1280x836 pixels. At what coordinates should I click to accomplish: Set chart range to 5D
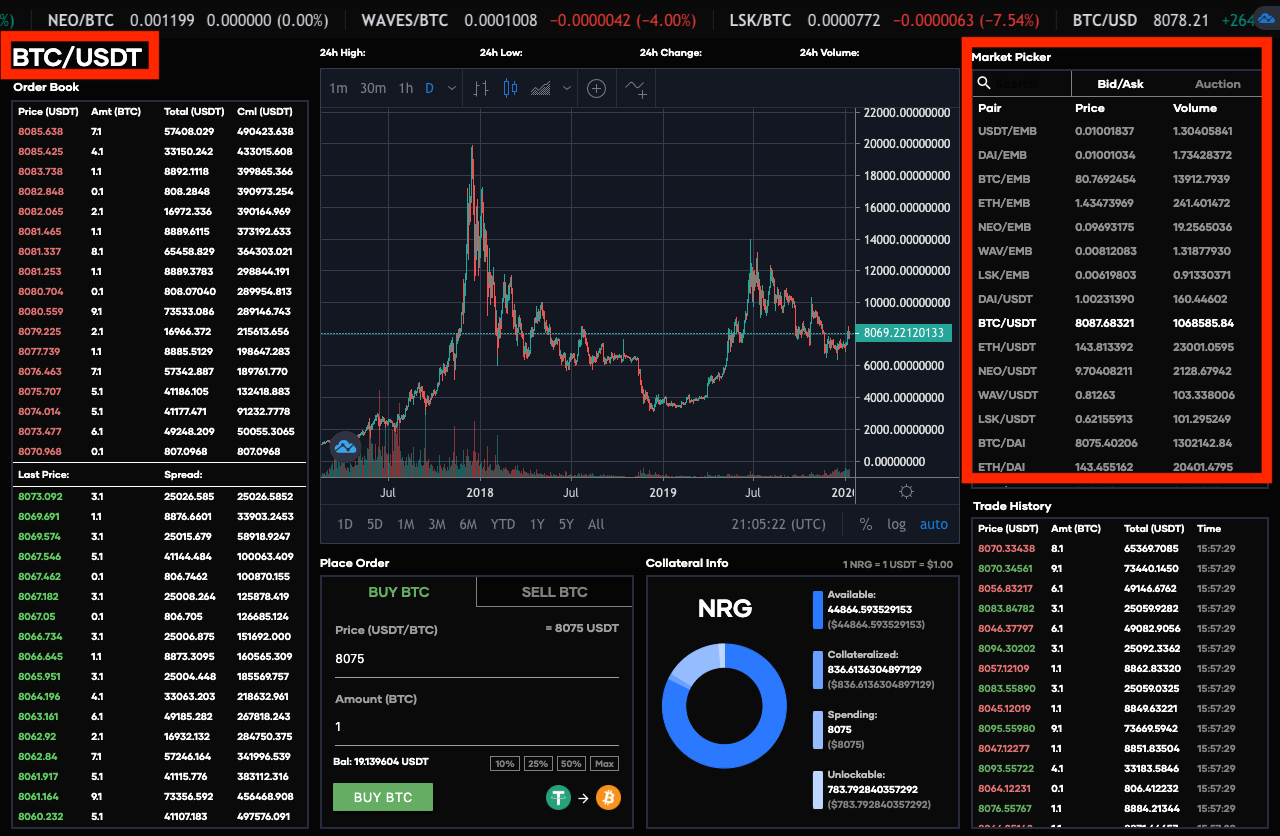[375, 524]
